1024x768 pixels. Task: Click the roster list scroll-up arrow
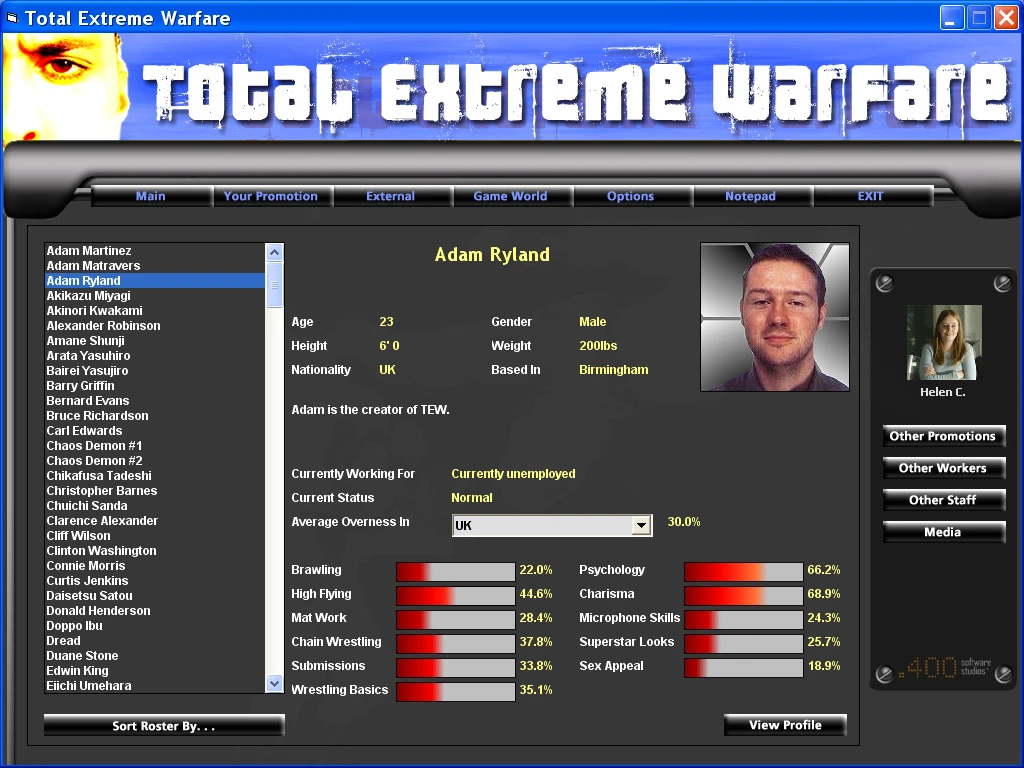click(274, 252)
